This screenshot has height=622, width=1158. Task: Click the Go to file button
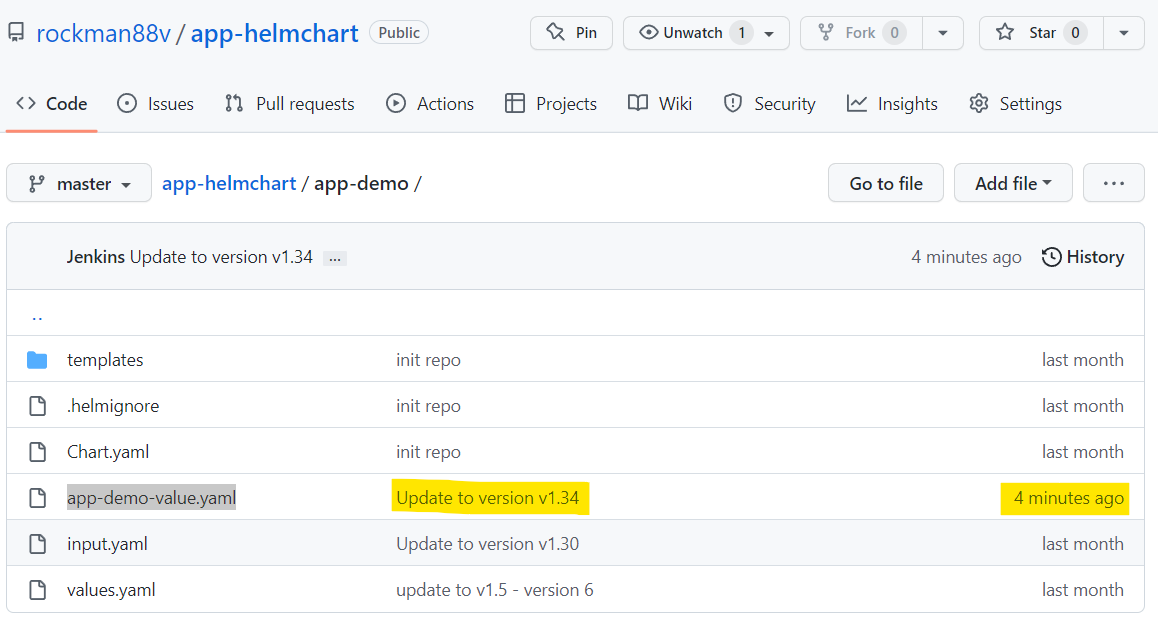885,182
